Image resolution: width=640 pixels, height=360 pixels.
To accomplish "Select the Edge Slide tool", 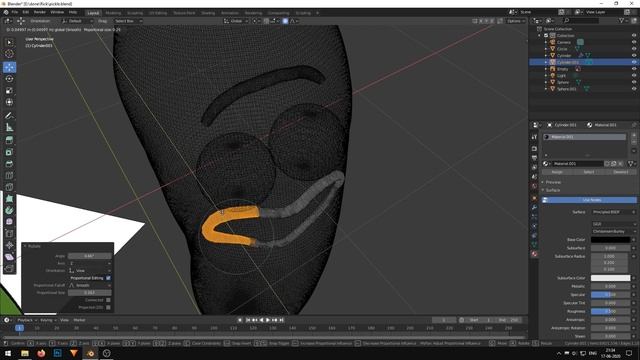I will pyautogui.click(x=9, y=233).
